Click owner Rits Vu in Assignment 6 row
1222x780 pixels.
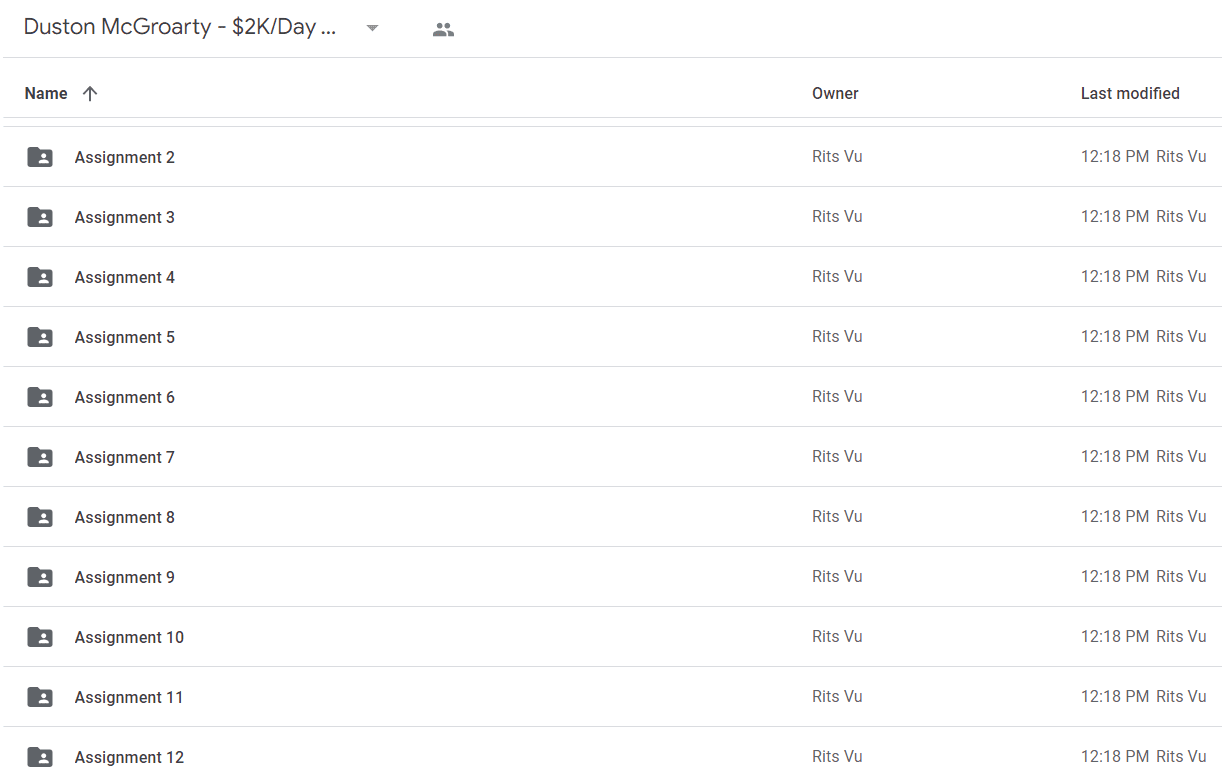coord(837,396)
